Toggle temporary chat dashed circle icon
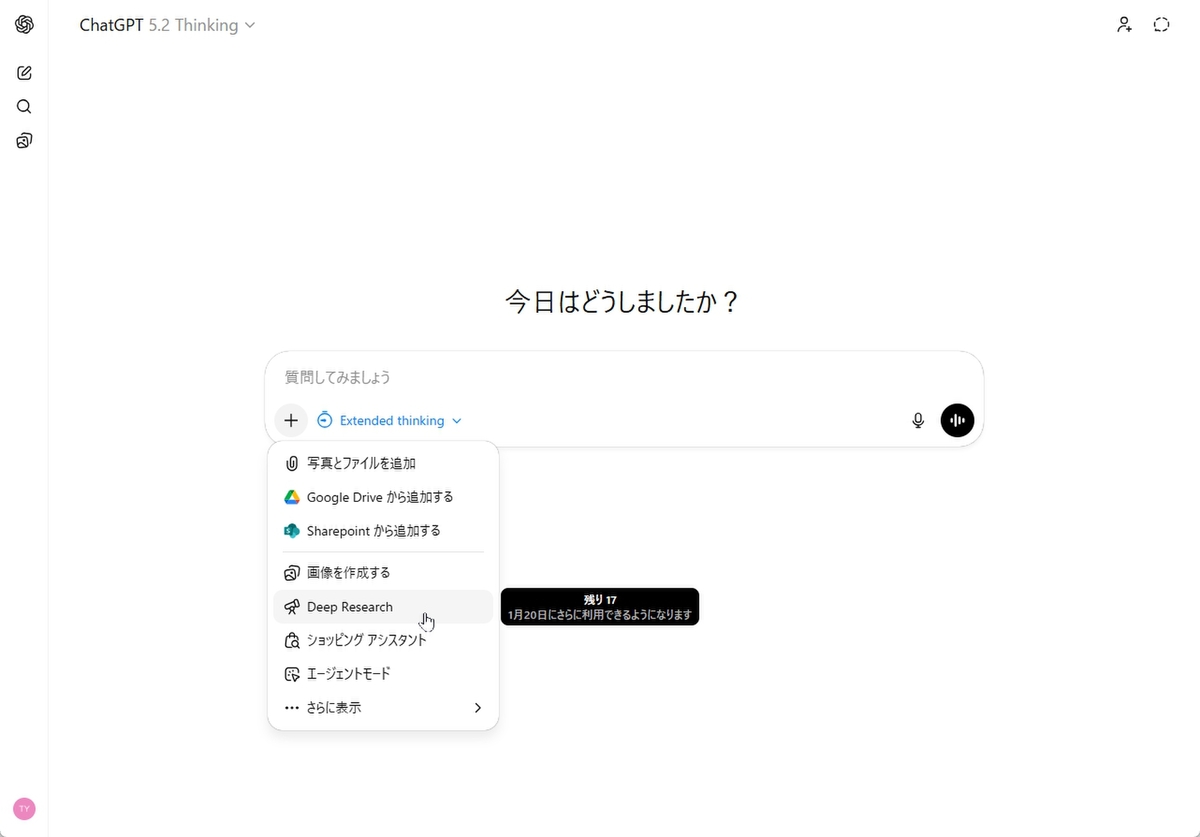The width and height of the screenshot is (1200, 837). [x=1161, y=25]
